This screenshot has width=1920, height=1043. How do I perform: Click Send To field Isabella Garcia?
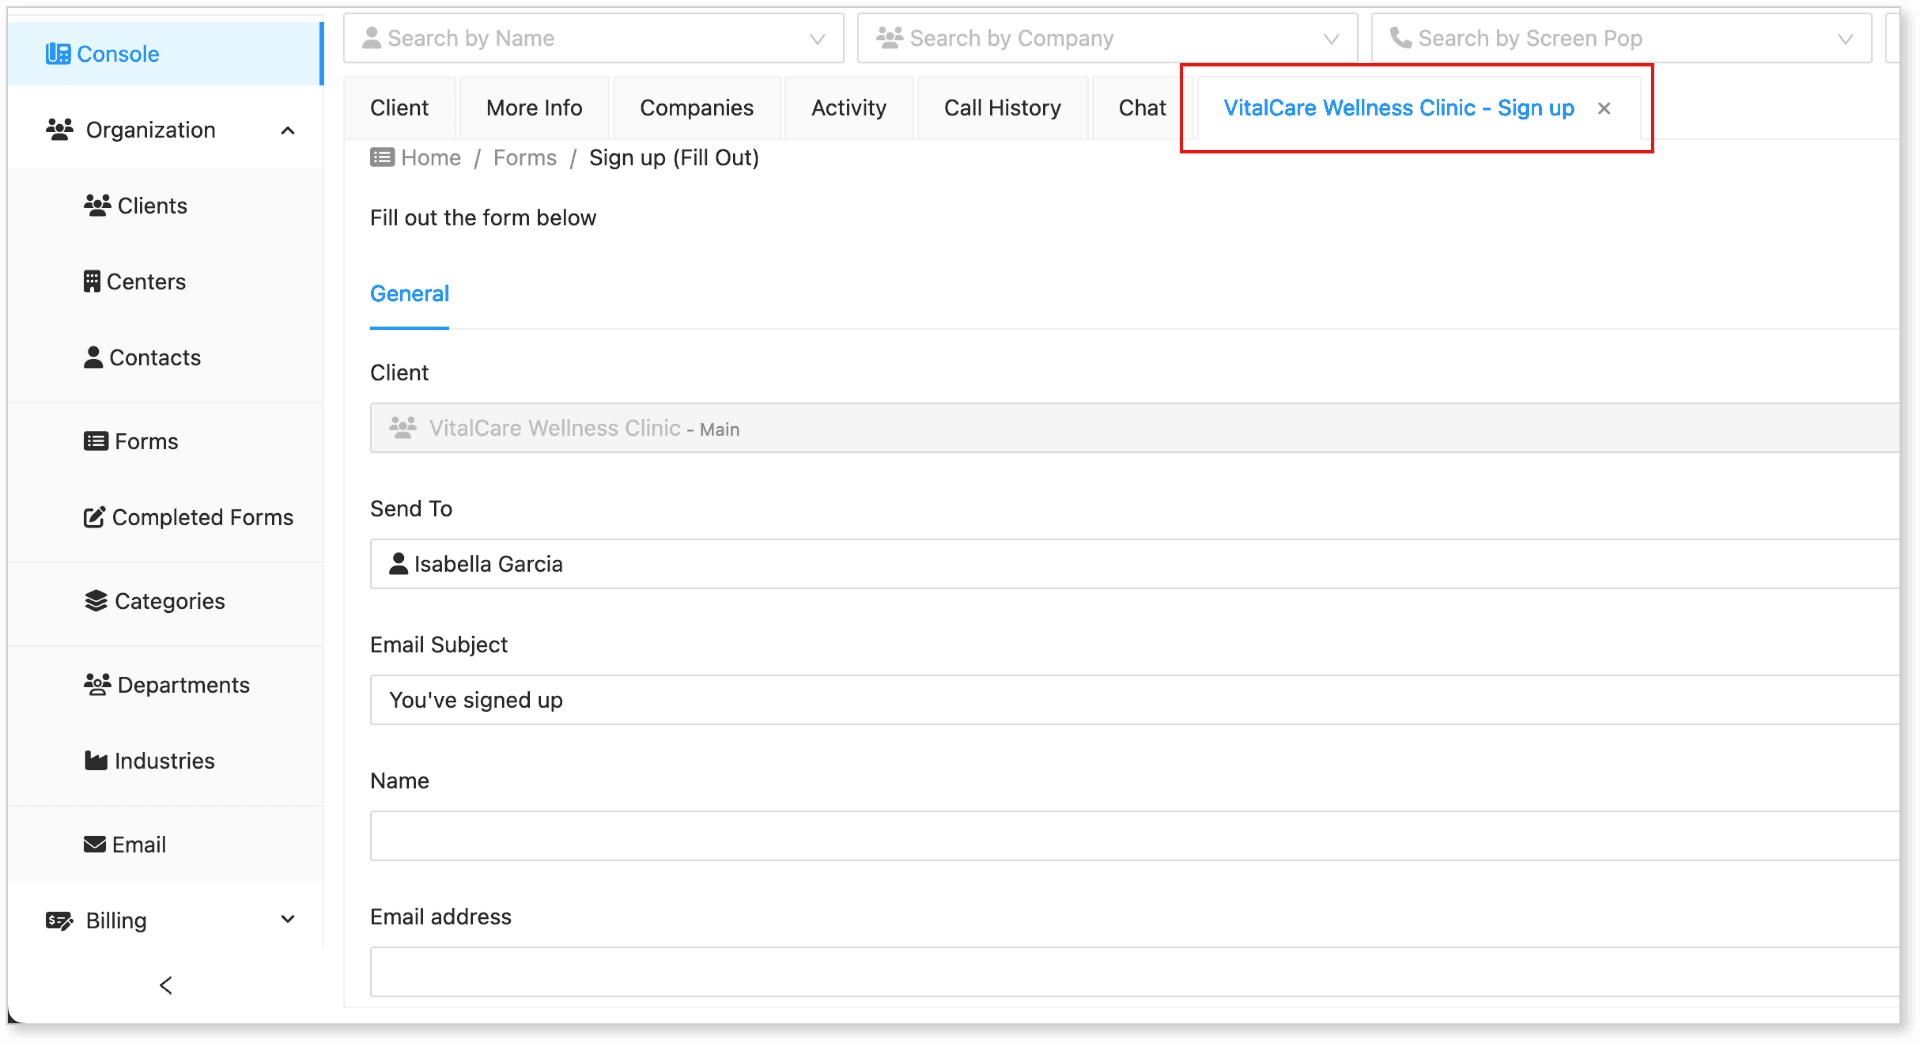pyautogui.click(x=1134, y=564)
